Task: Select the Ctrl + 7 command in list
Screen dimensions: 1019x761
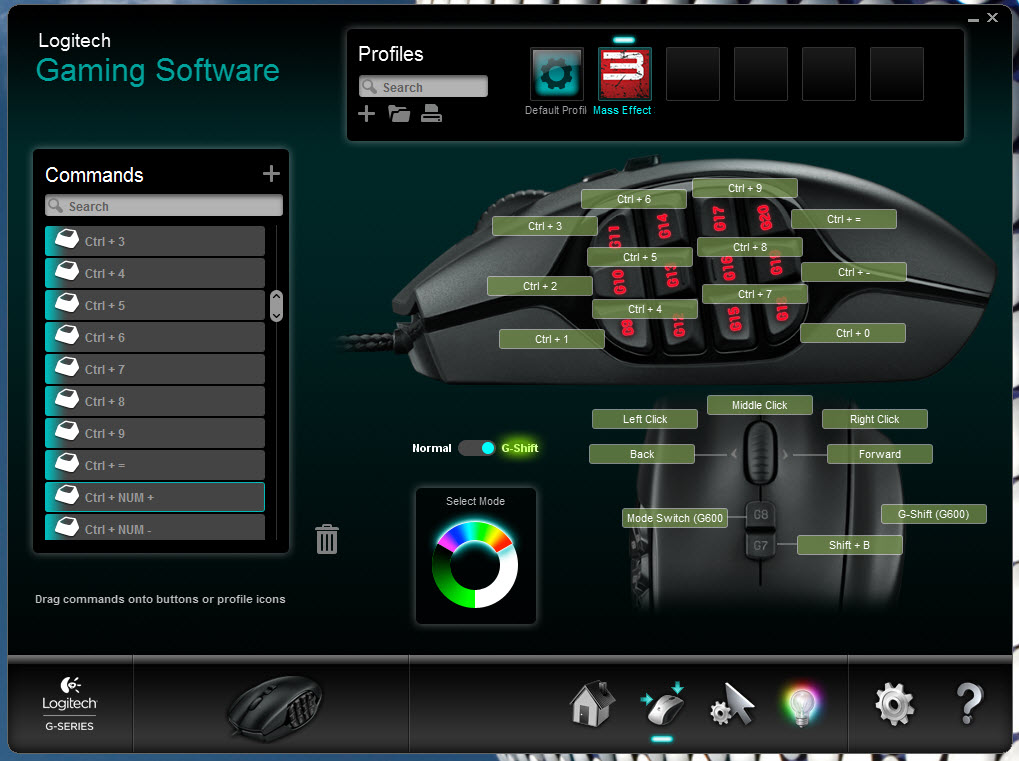Action: [x=155, y=369]
